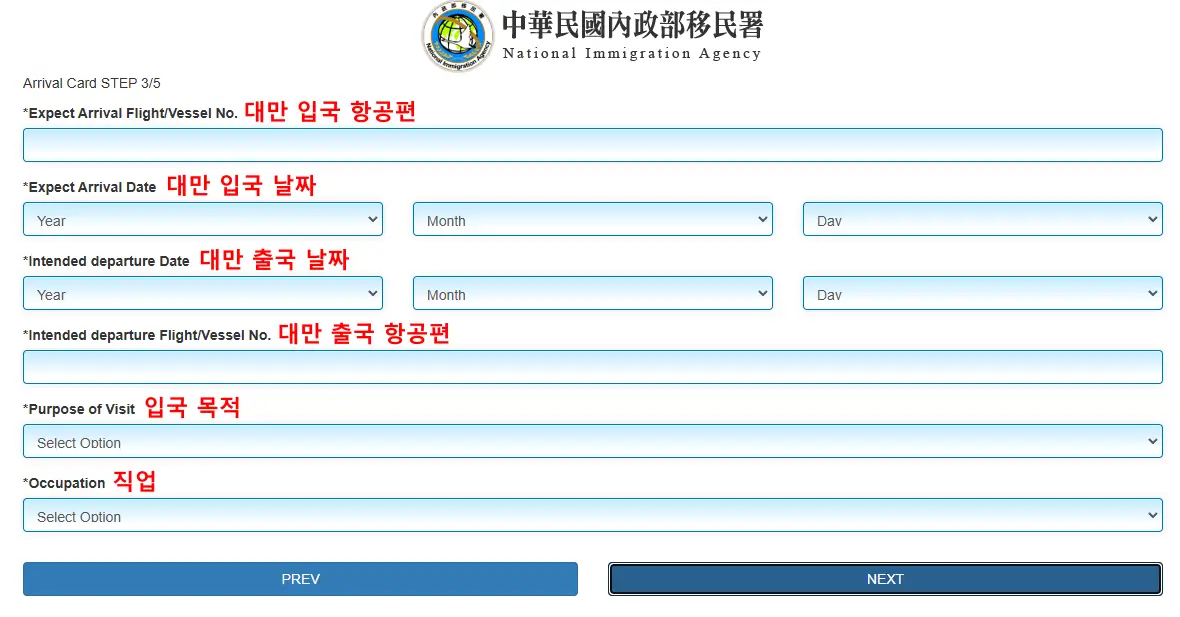
Task: Open the Expect Arrival Date Month dropdown
Action: click(x=592, y=219)
